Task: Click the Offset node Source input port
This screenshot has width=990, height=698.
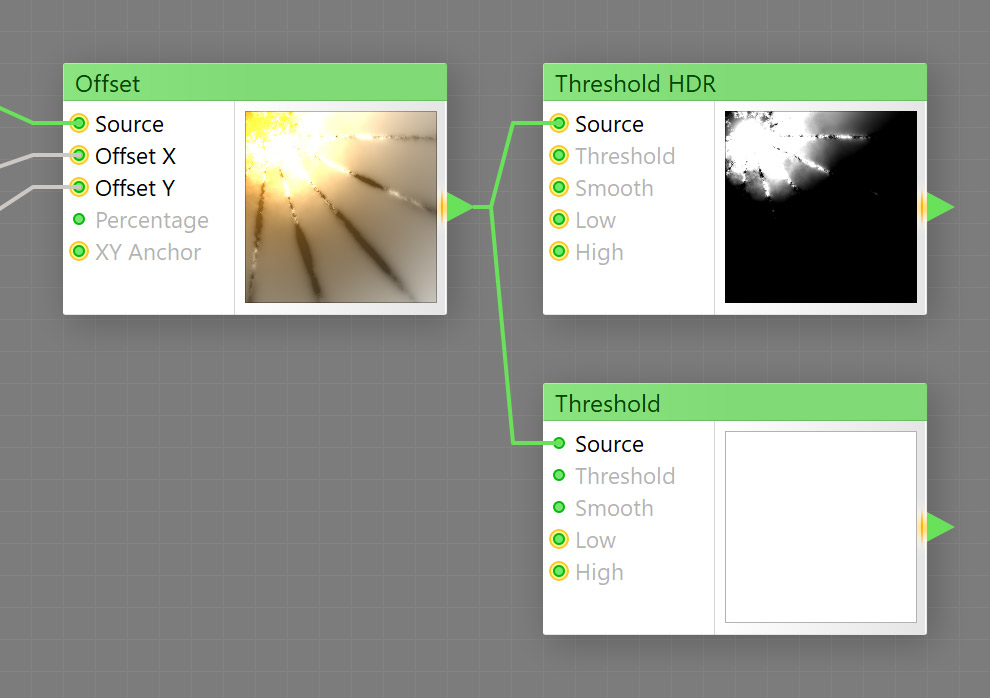Action: coord(79,123)
